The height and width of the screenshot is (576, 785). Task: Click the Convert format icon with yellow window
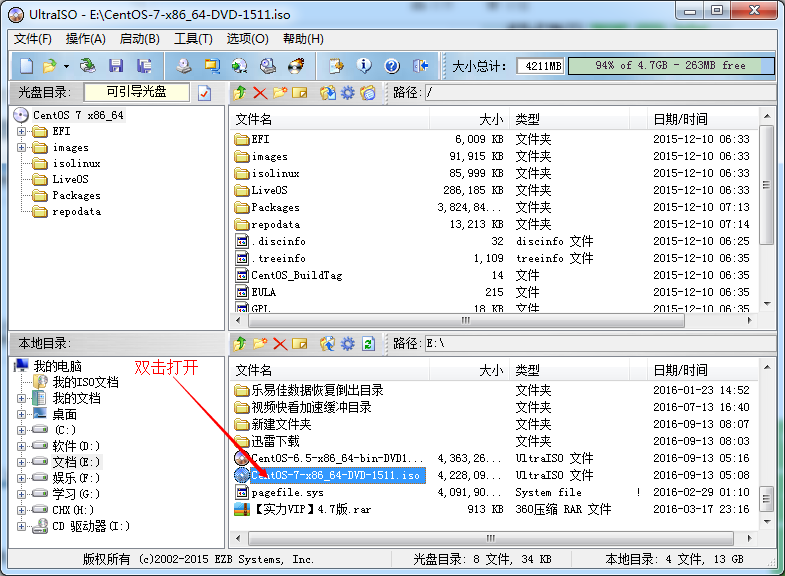[x=212, y=66]
